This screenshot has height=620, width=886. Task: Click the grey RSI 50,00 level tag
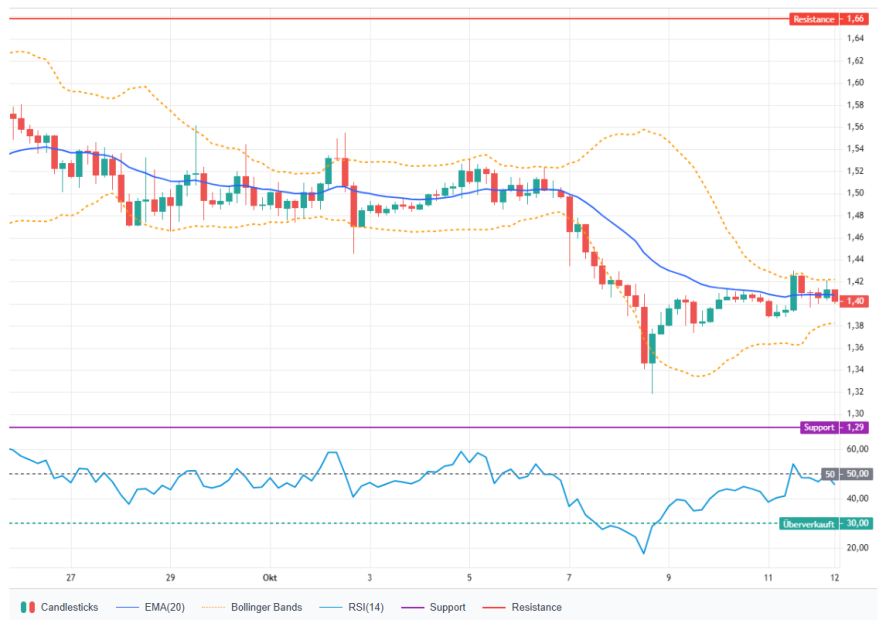846,474
